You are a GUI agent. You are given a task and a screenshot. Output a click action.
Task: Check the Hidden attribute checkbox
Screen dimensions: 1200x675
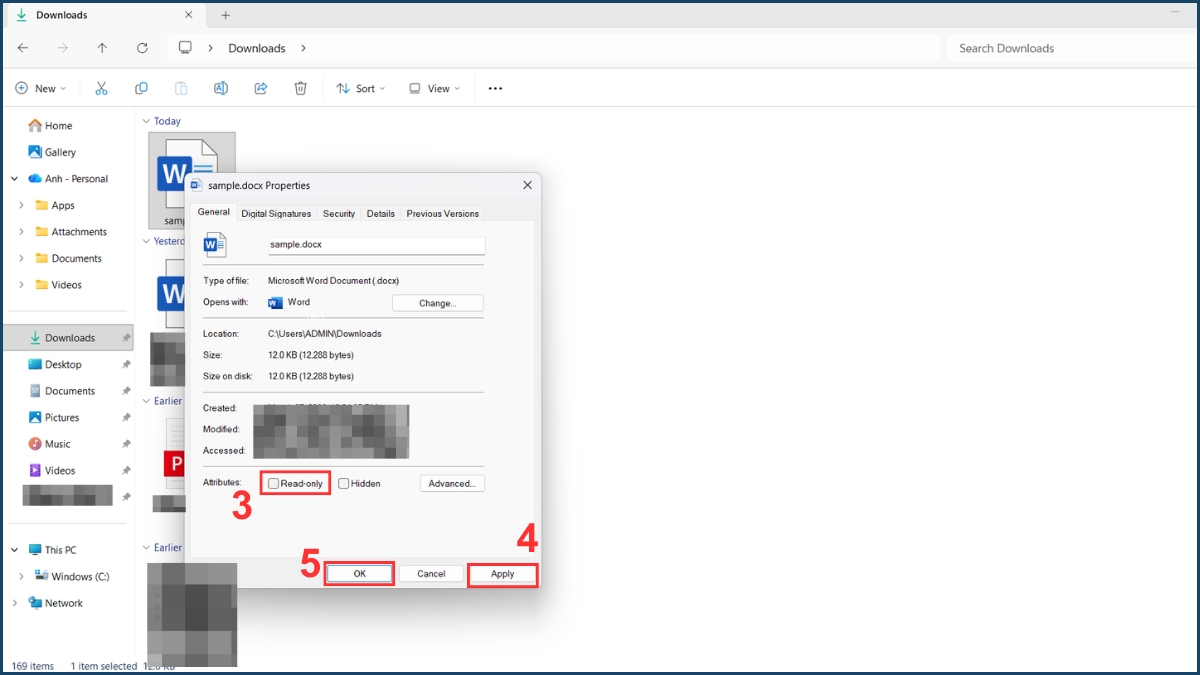pos(344,484)
